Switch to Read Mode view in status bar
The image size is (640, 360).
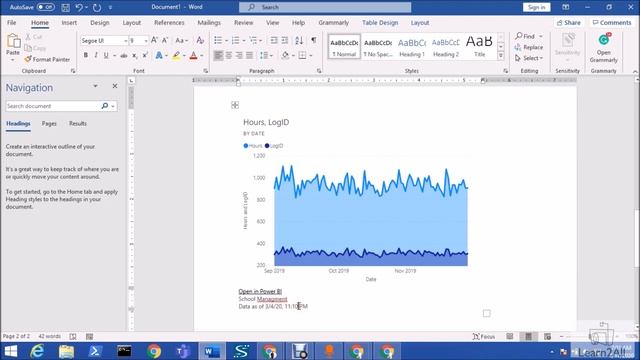click(x=509, y=336)
